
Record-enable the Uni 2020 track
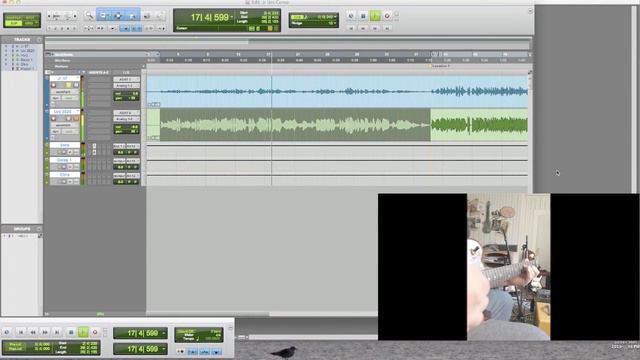[x=53, y=118]
